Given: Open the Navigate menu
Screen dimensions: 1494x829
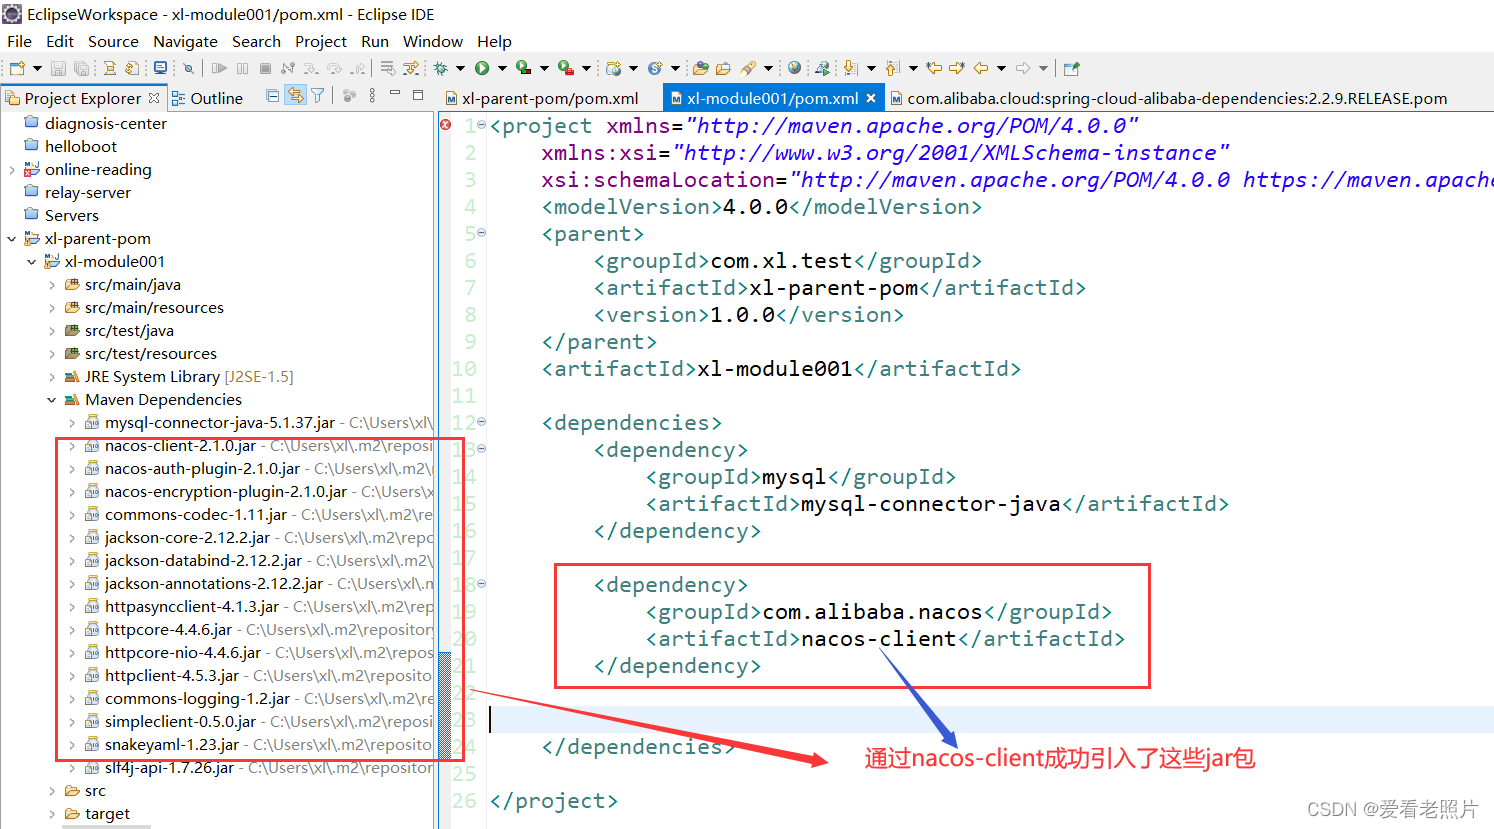Looking at the screenshot, I should (x=185, y=41).
